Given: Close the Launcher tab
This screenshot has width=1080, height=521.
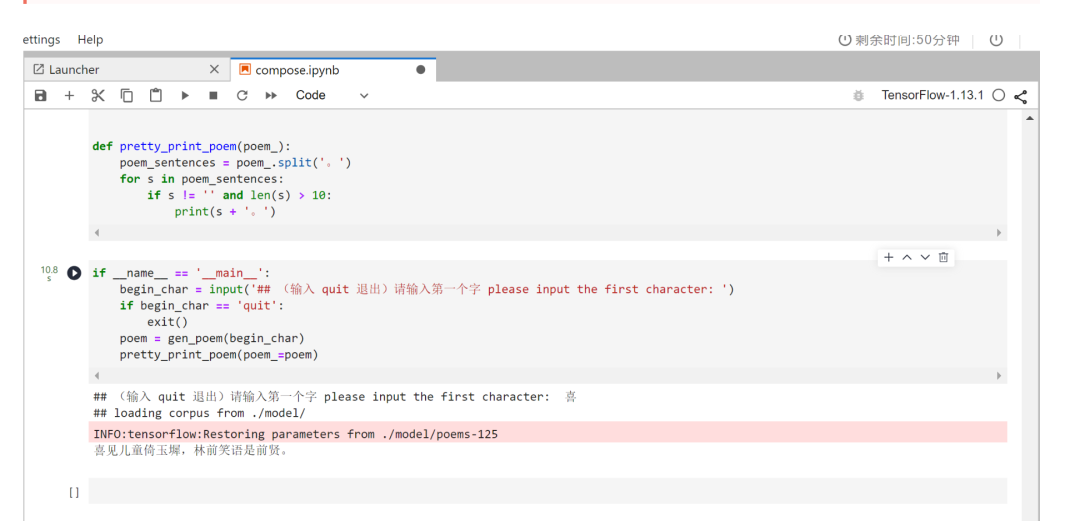Looking at the screenshot, I should (x=214, y=70).
